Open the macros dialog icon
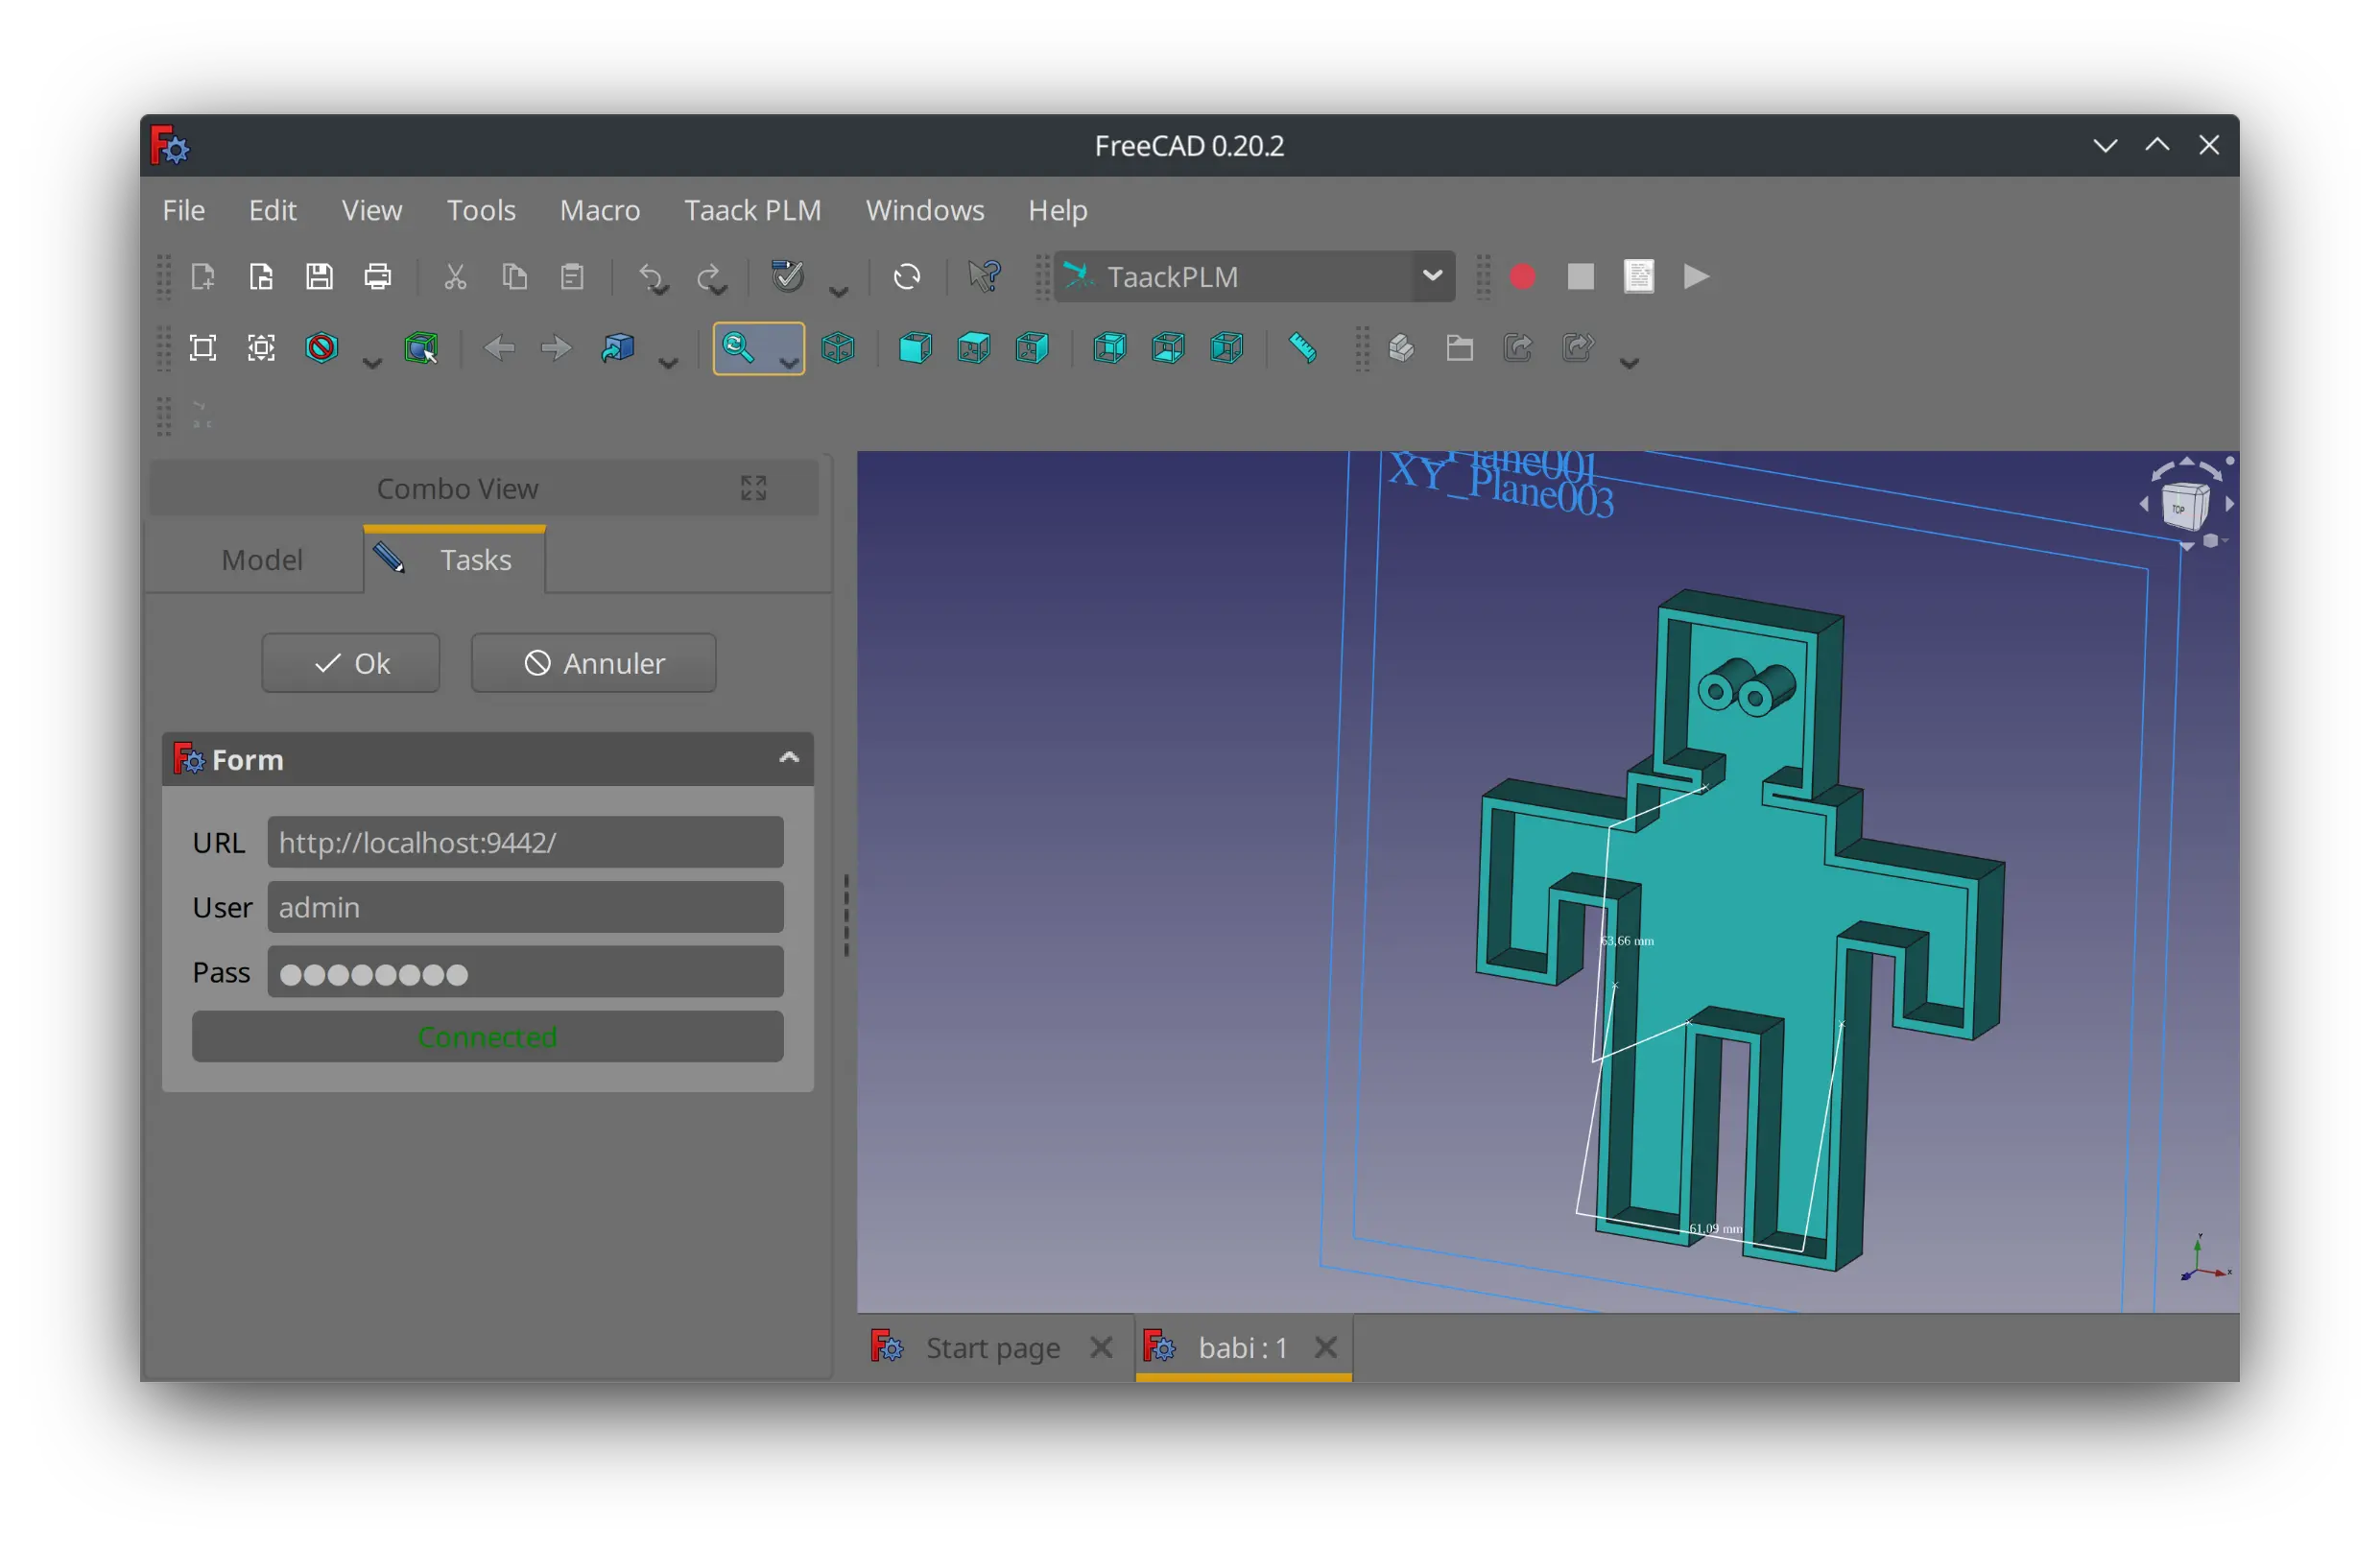The width and height of the screenshot is (2380, 1548). click(1638, 276)
